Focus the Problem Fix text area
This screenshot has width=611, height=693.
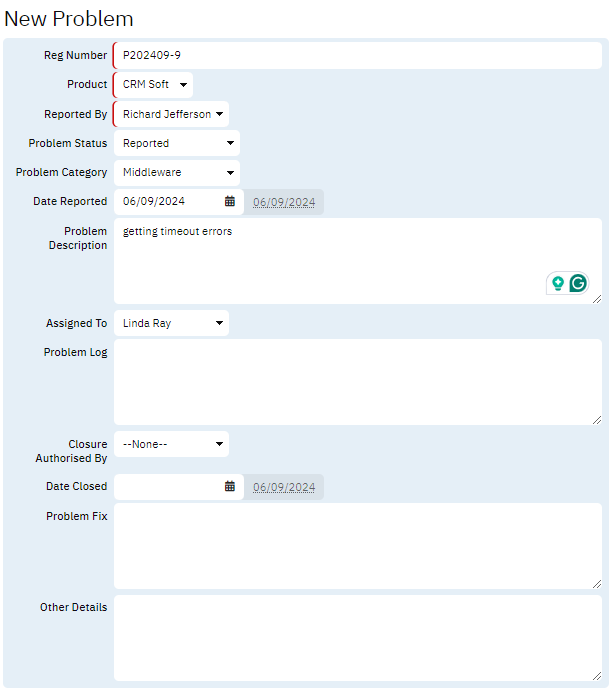click(357, 545)
